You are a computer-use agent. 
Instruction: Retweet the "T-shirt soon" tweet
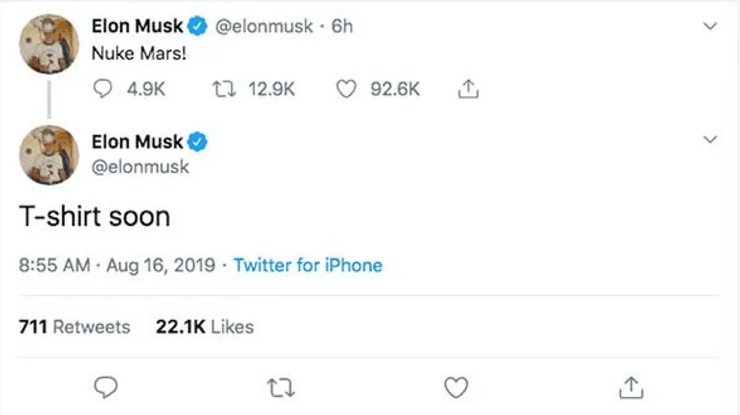pyautogui.click(x=281, y=385)
